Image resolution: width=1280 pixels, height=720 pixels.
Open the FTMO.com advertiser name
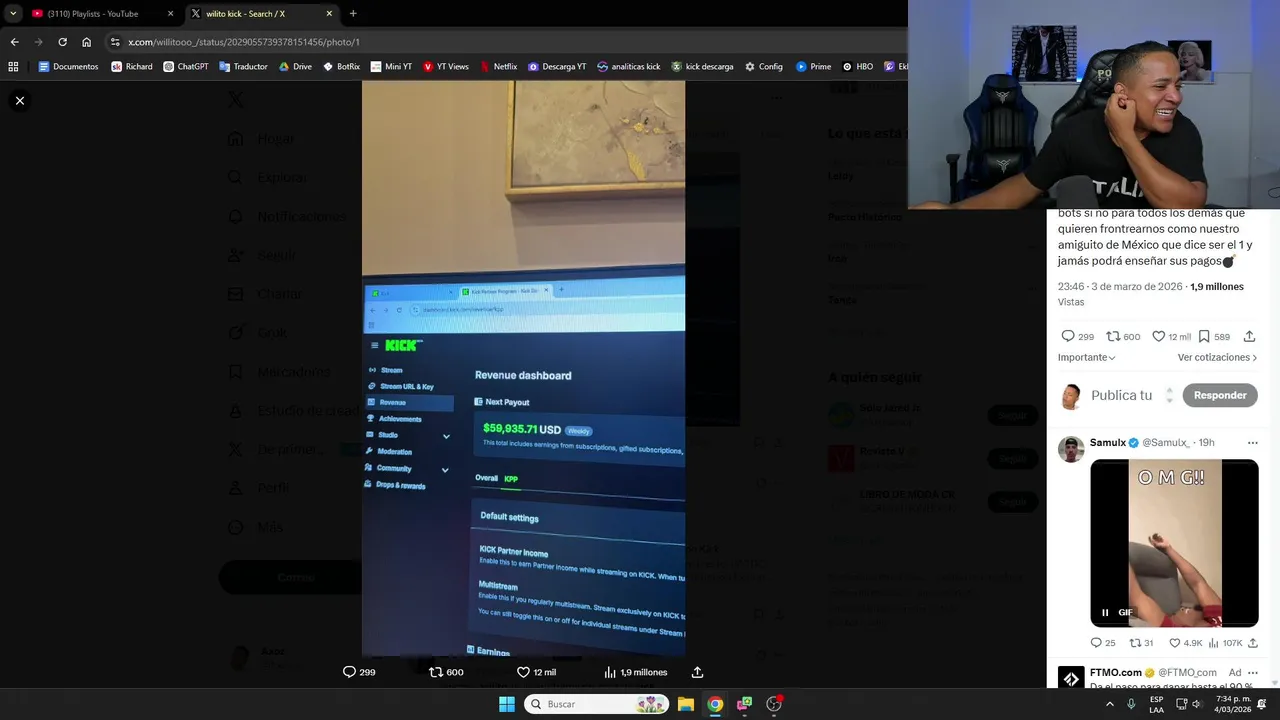(x=1116, y=673)
